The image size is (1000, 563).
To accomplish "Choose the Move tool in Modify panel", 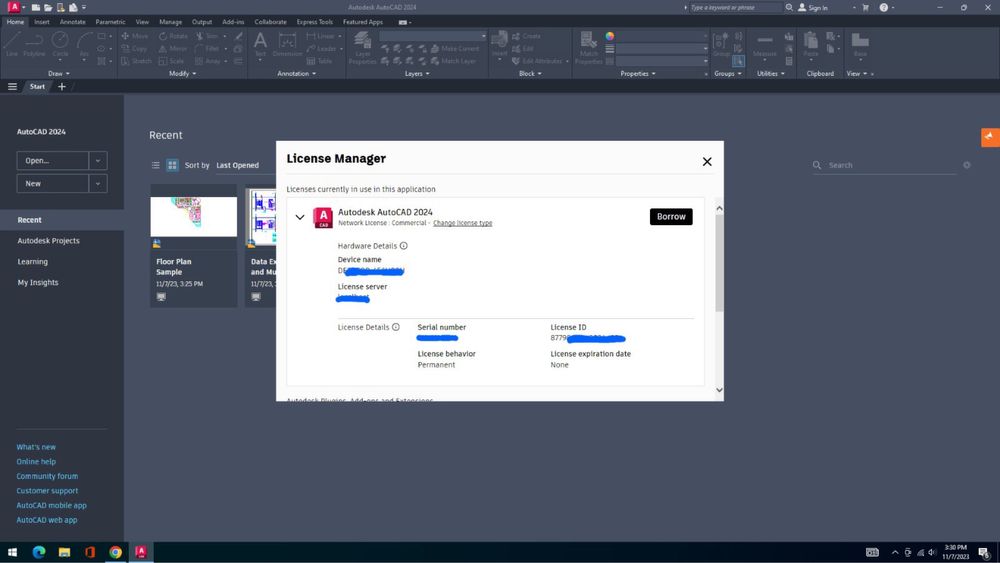I will [135, 36].
